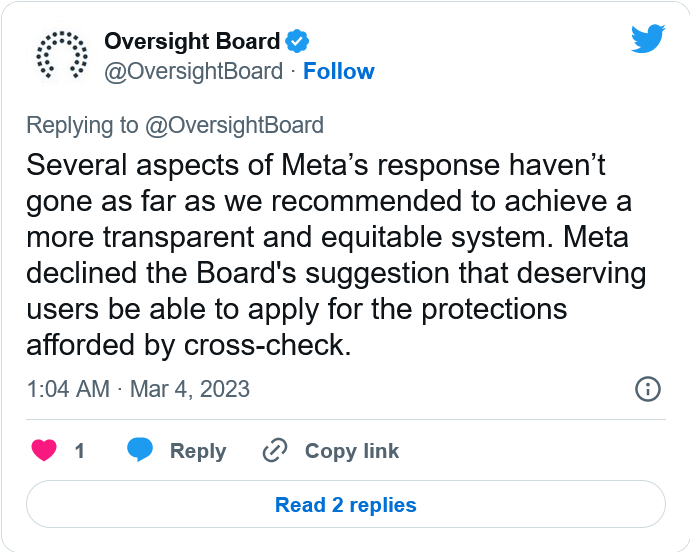Open @OversightBoard in Replying to line

[x=235, y=125]
